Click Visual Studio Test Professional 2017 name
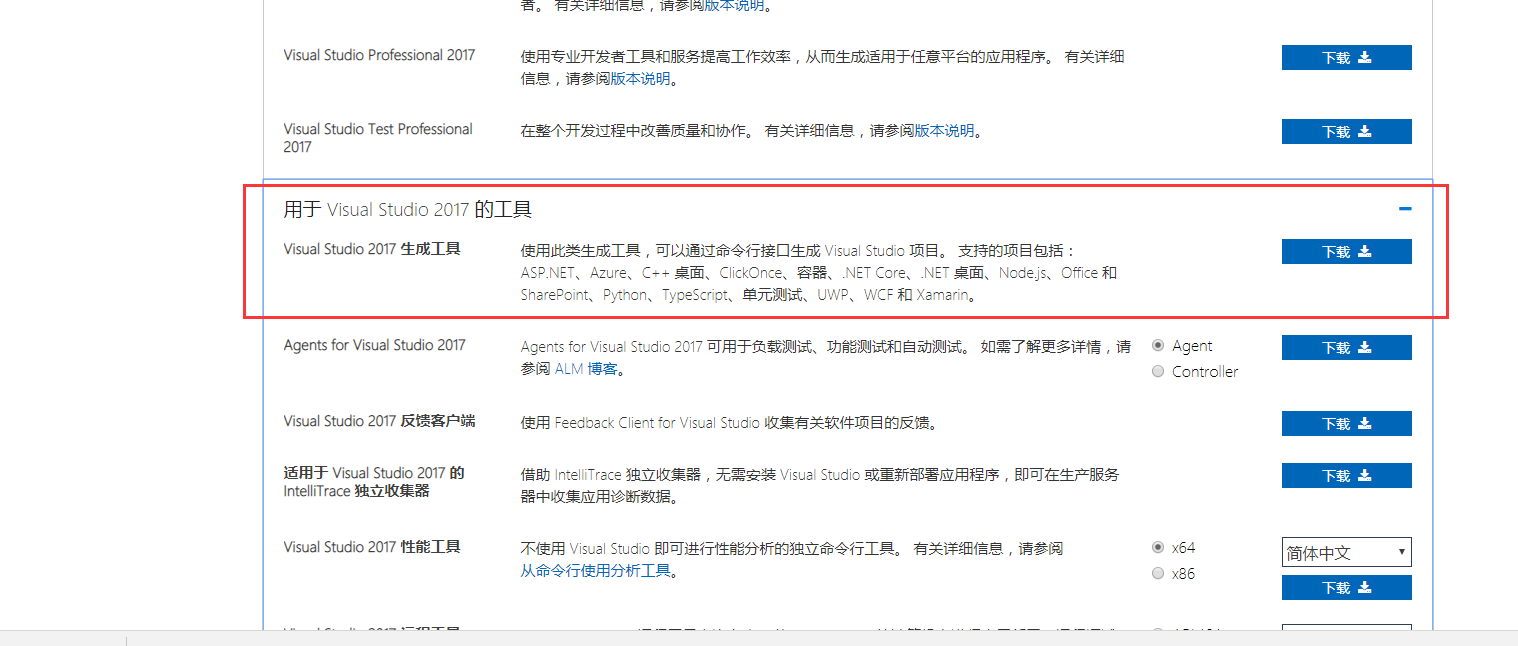Image resolution: width=1518 pixels, height=646 pixels. pyautogui.click(x=378, y=138)
